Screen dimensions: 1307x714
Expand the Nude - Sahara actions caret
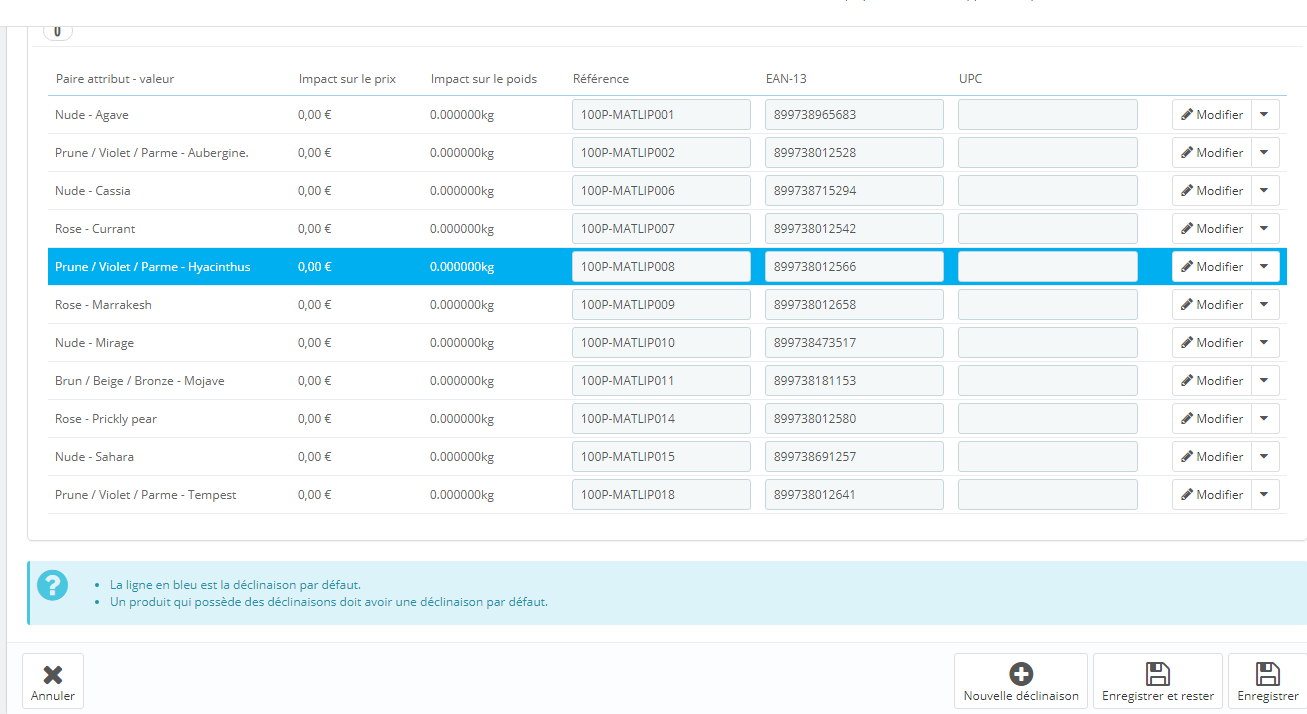[1265, 457]
